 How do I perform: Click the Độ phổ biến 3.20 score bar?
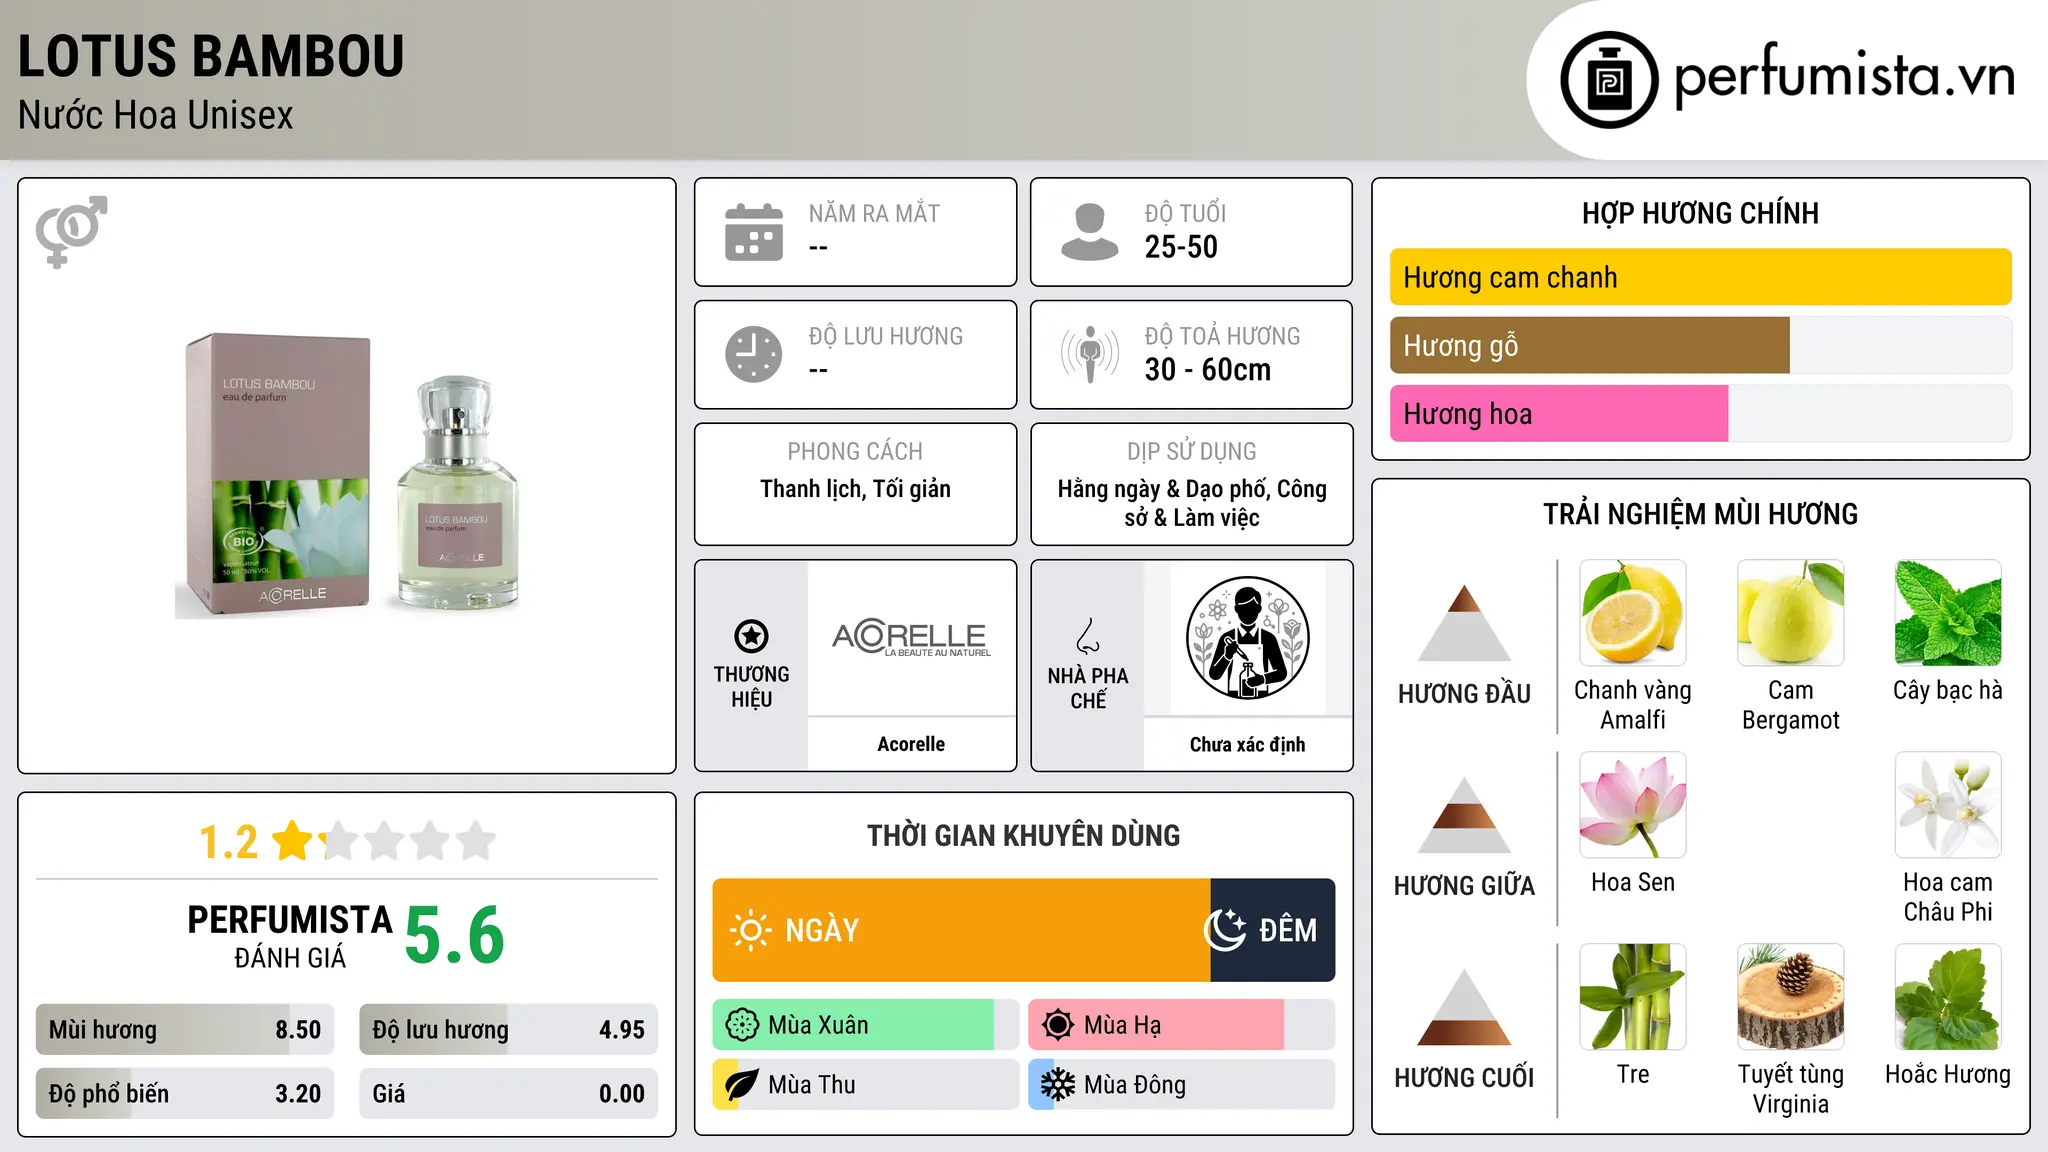[x=185, y=1093]
